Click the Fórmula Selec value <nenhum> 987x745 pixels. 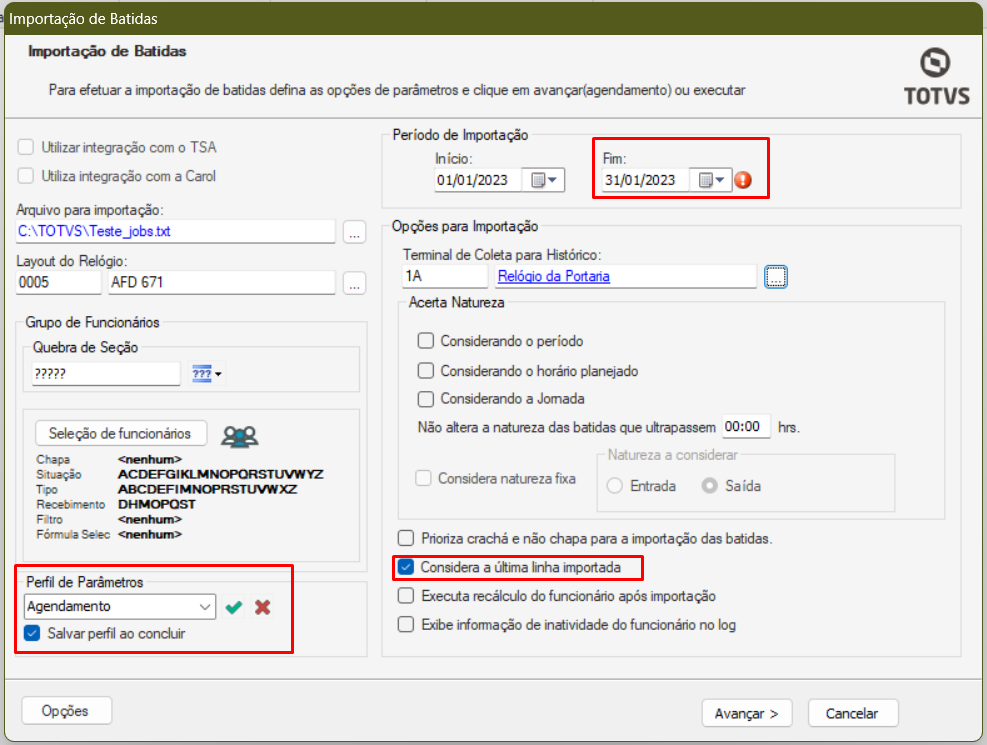pyautogui.click(x=150, y=534)
